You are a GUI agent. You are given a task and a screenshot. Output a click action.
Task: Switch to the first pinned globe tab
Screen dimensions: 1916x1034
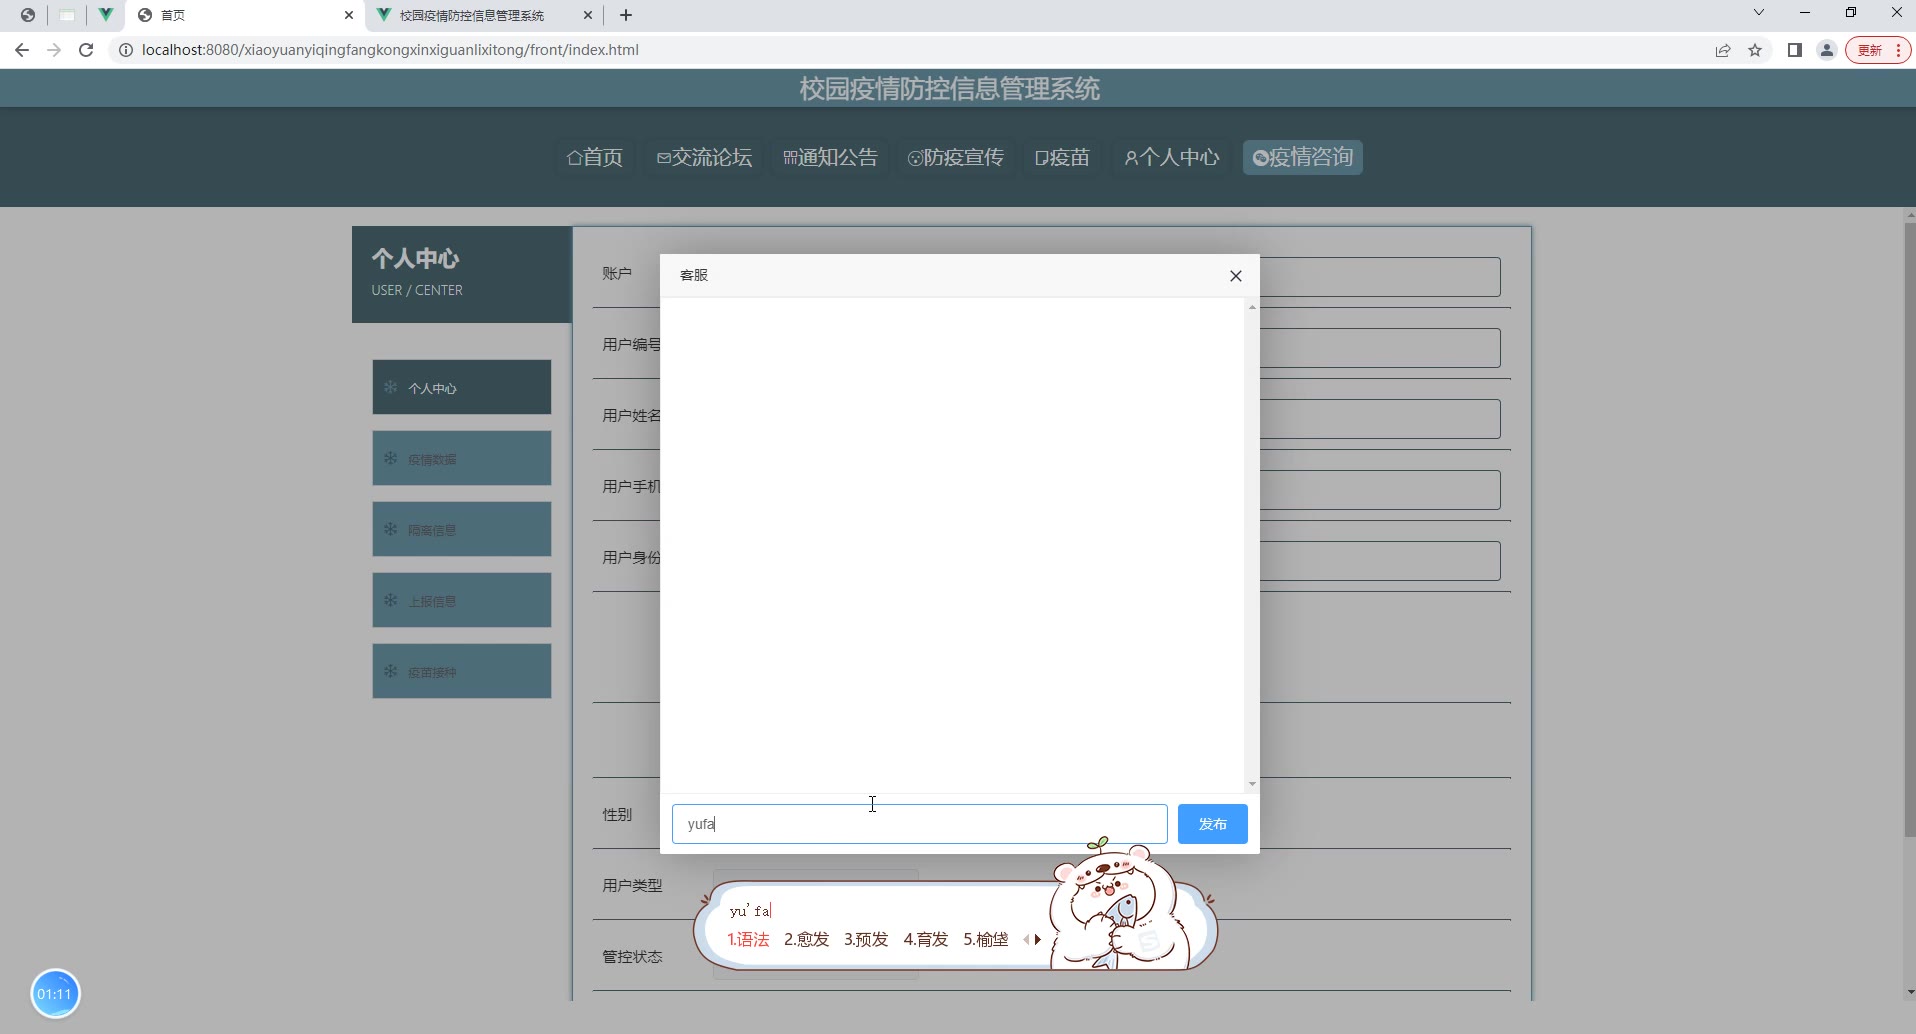[x=28, y=15]
